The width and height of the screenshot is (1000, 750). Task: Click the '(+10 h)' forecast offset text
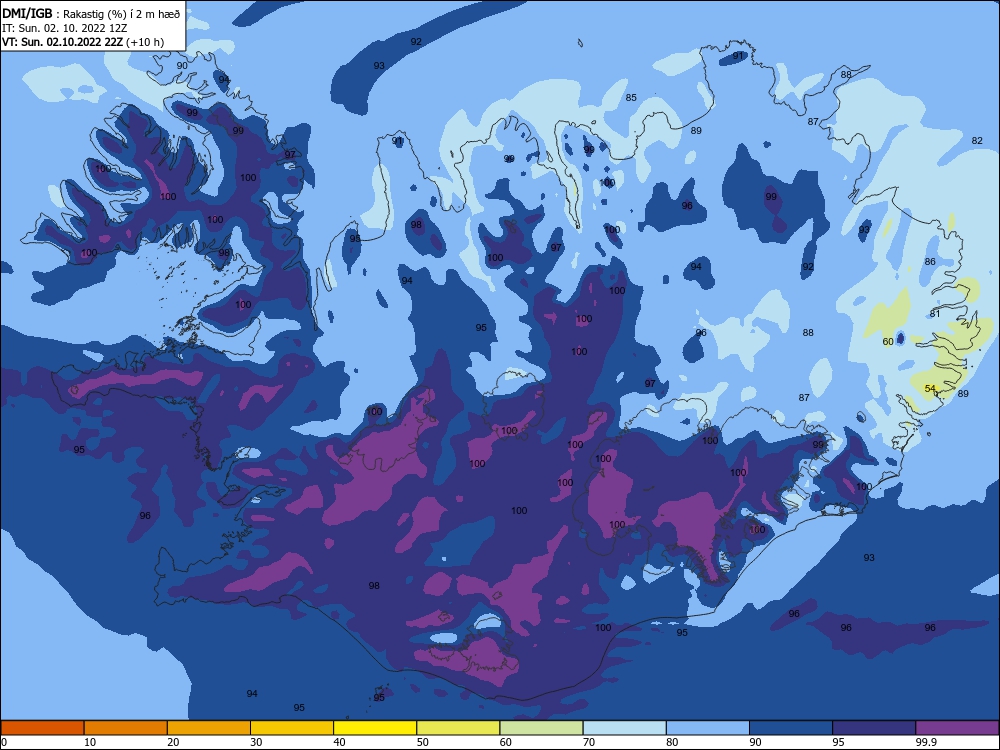click(x=145, y=42)
